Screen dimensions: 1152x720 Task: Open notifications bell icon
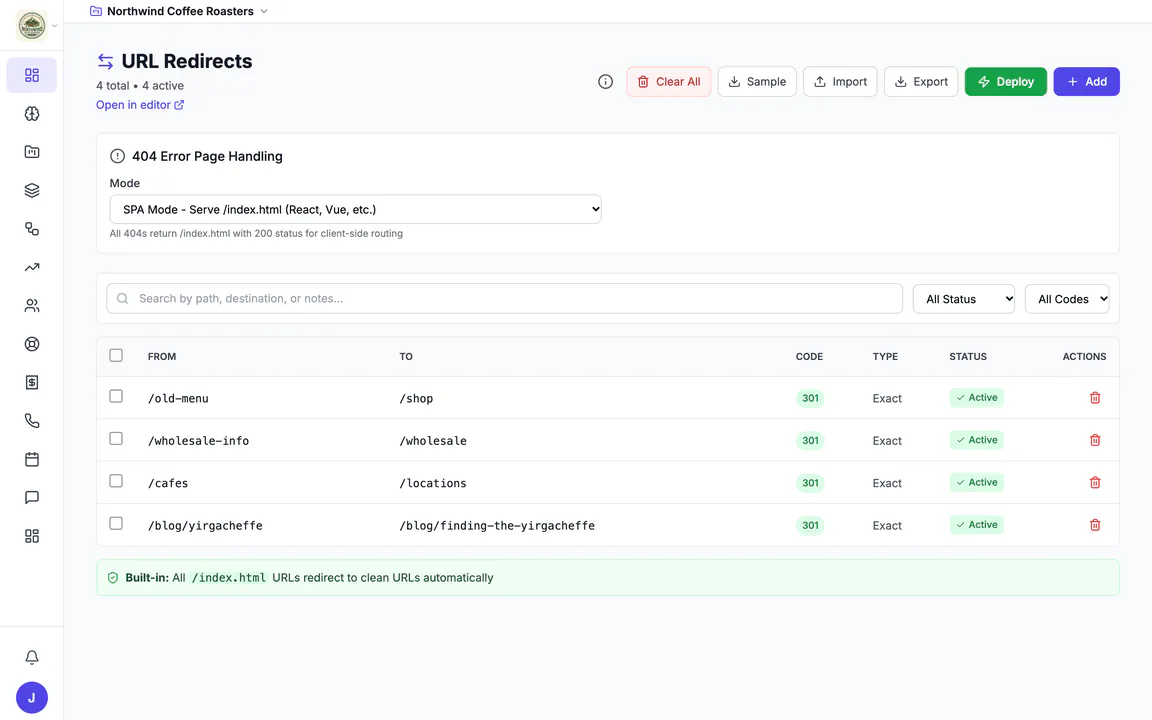(32, 657)
